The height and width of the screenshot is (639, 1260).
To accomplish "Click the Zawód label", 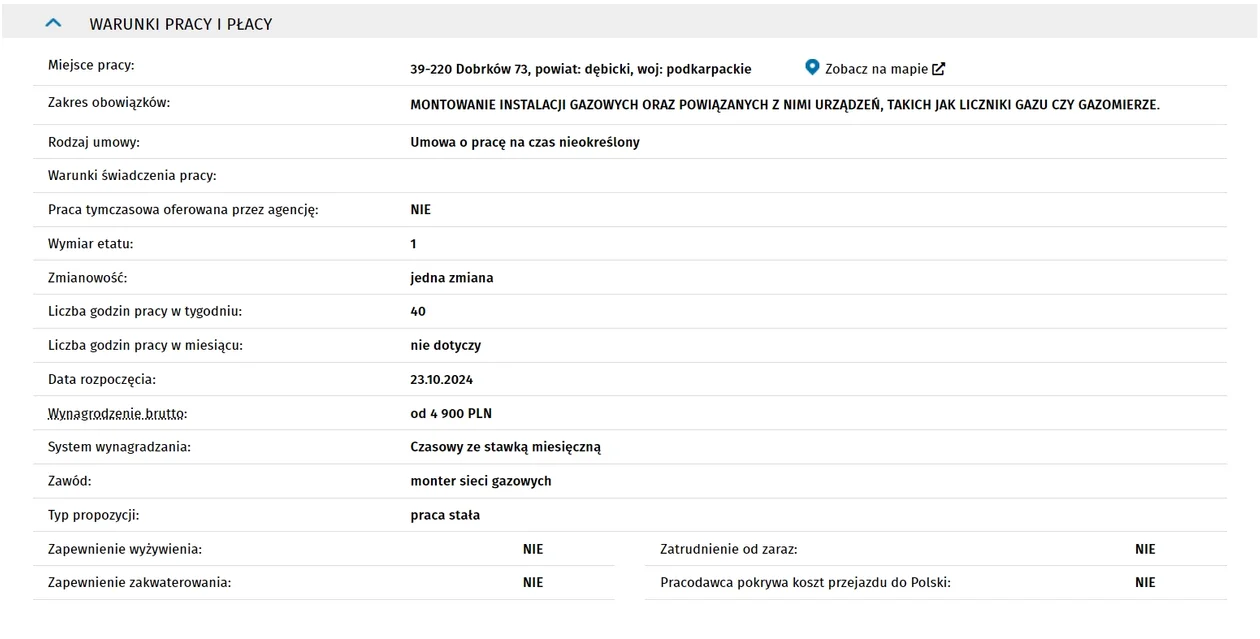I will pos(70,481).
